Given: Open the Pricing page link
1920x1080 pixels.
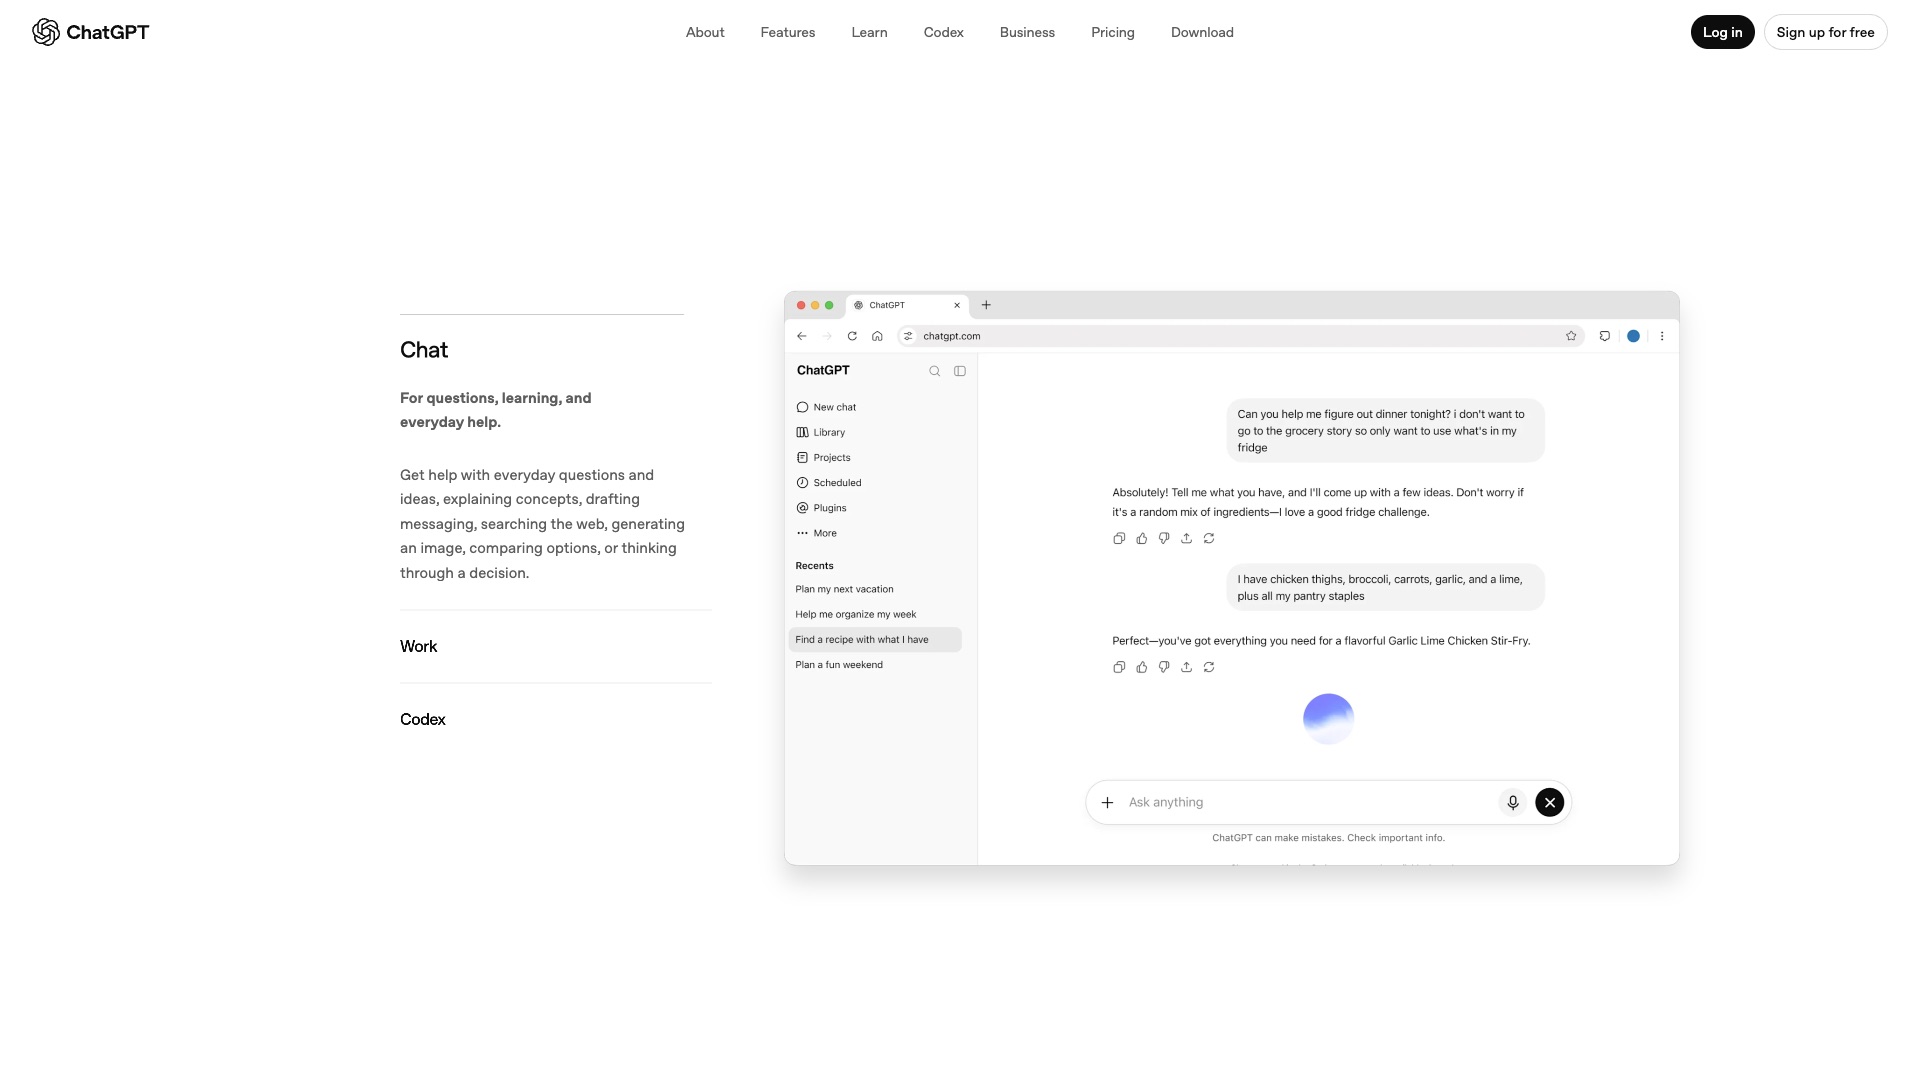Looking at the screenshot, I should [1113, 32].
